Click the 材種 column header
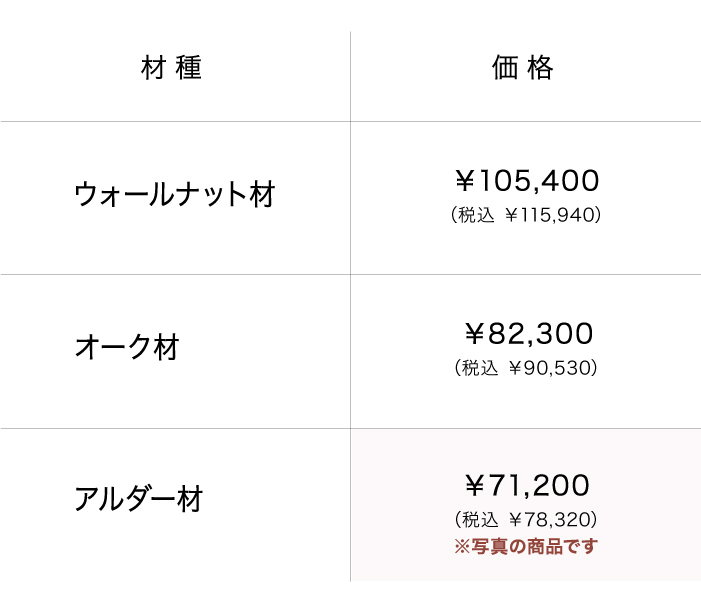 point(173,68)
